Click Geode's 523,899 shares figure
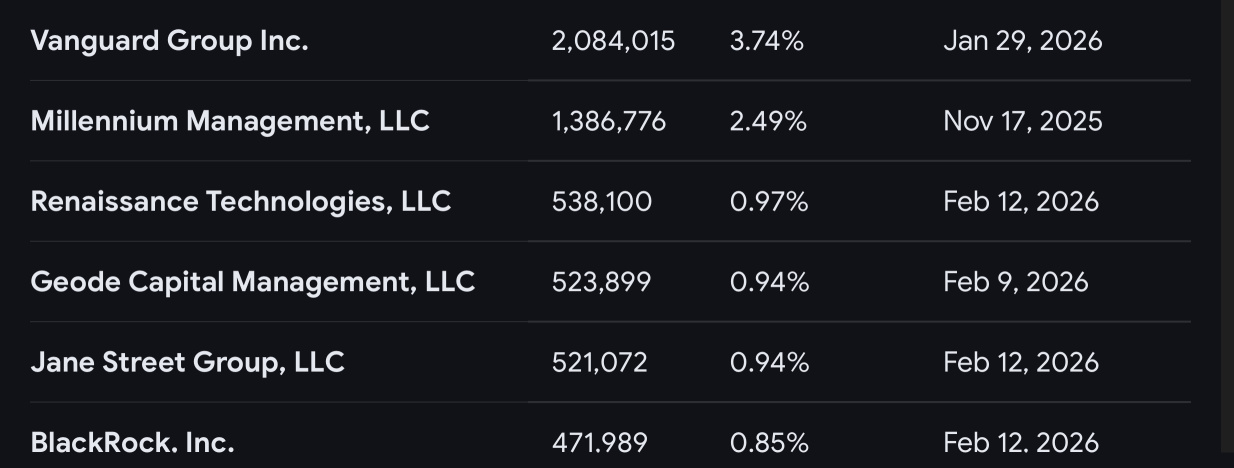This screenshot has height=468, width=1234. tap(601, 282)
